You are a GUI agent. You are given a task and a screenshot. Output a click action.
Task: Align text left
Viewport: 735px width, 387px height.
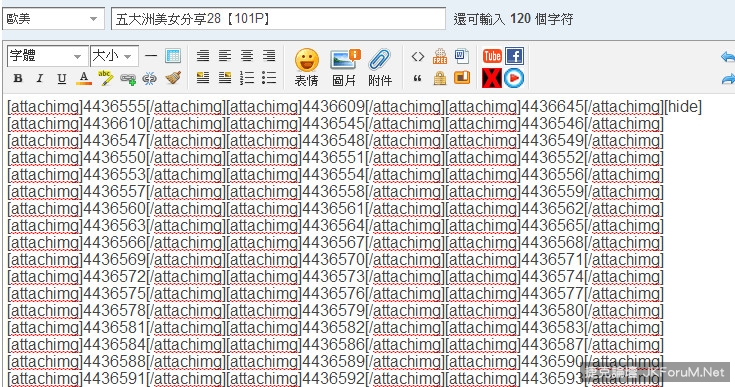coord(225,56)
